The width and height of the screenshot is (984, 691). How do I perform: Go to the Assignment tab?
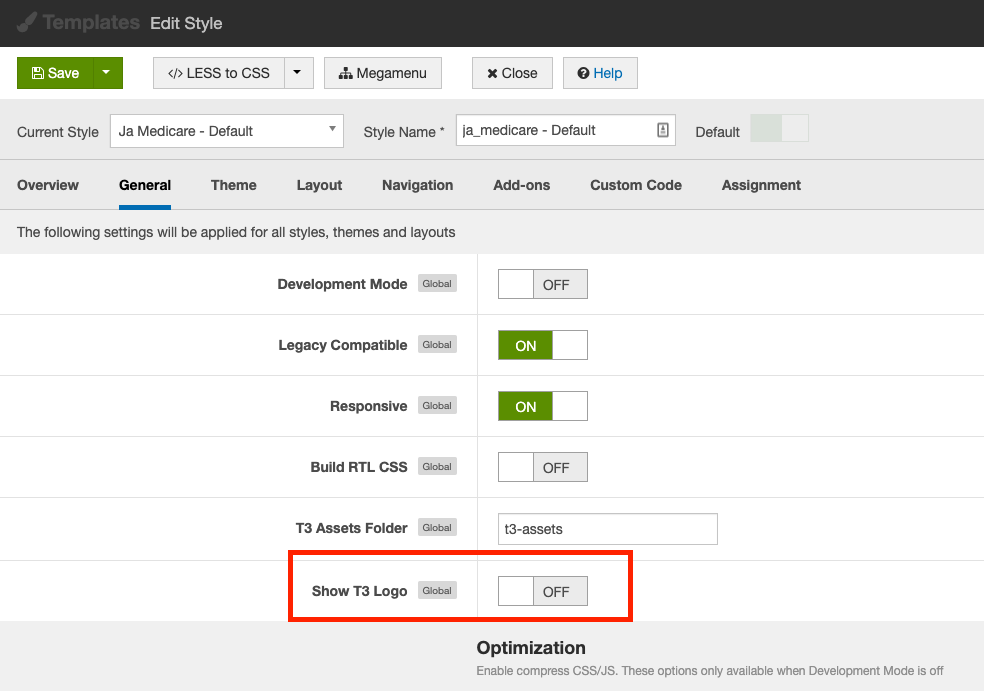pyautogui.click(x=761, y=185)
